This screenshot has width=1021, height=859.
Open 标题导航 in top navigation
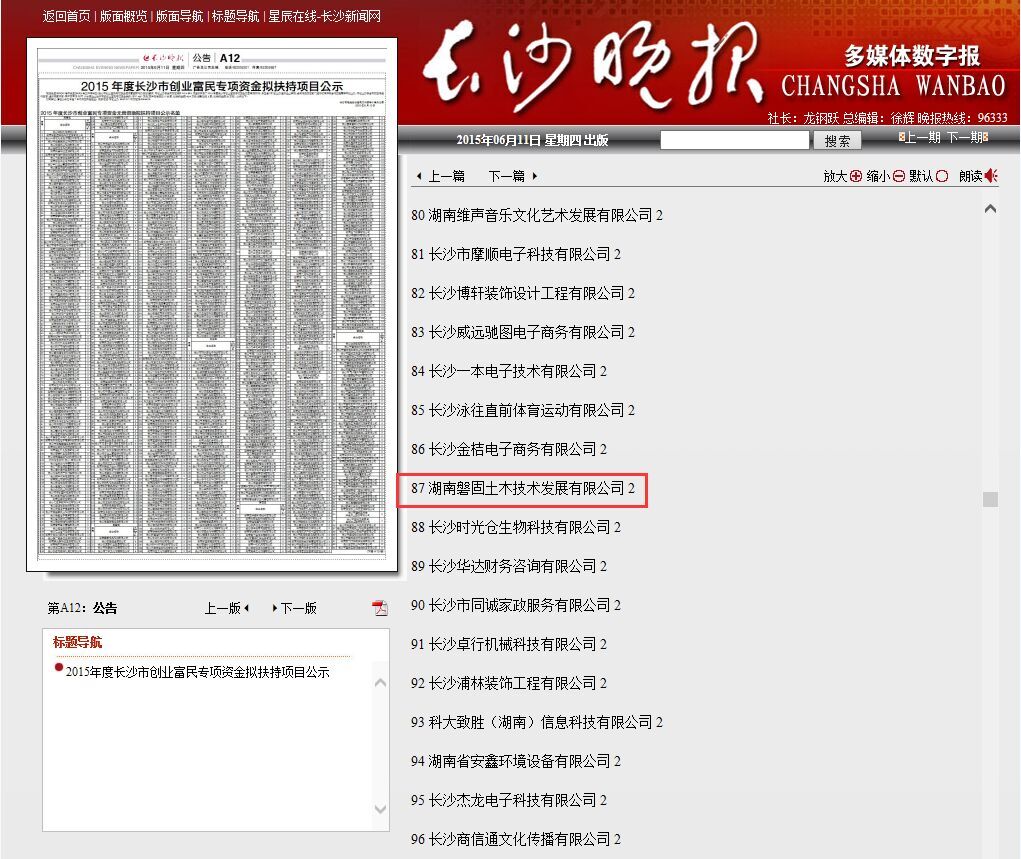click(x=235, y=16)
